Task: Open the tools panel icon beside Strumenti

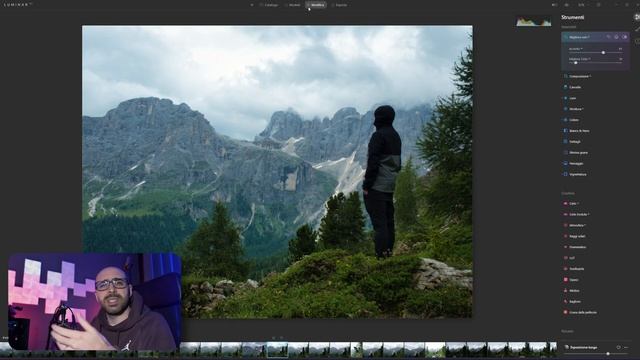Action: point(637,17)
